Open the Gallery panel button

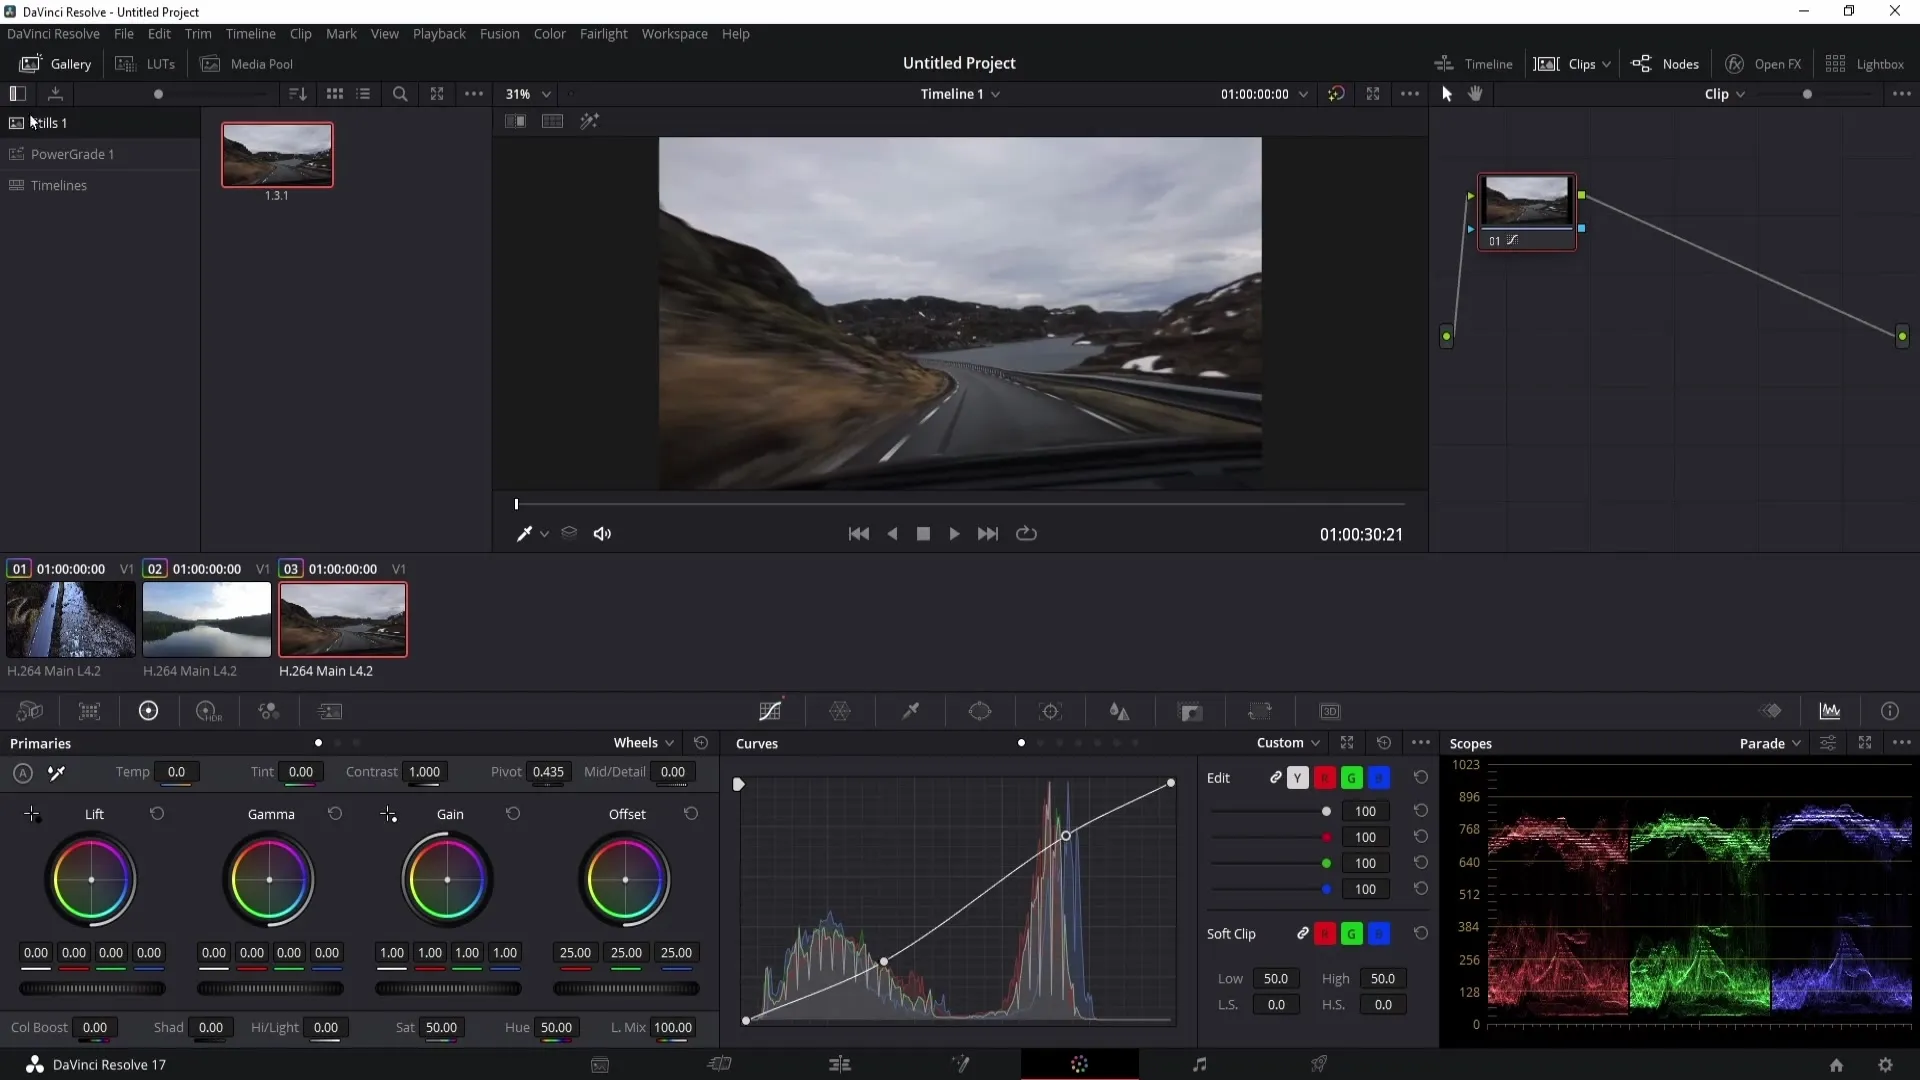56,64
